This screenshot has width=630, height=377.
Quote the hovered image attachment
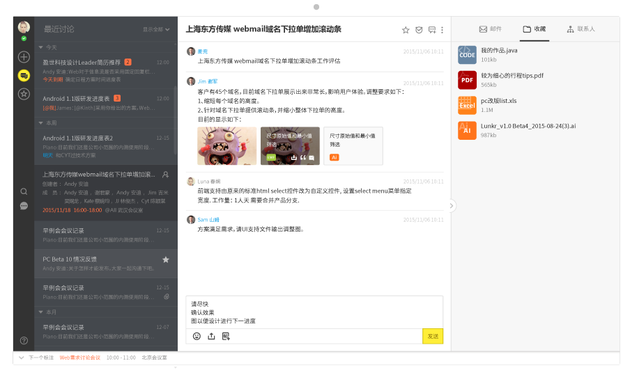[303, 158]
